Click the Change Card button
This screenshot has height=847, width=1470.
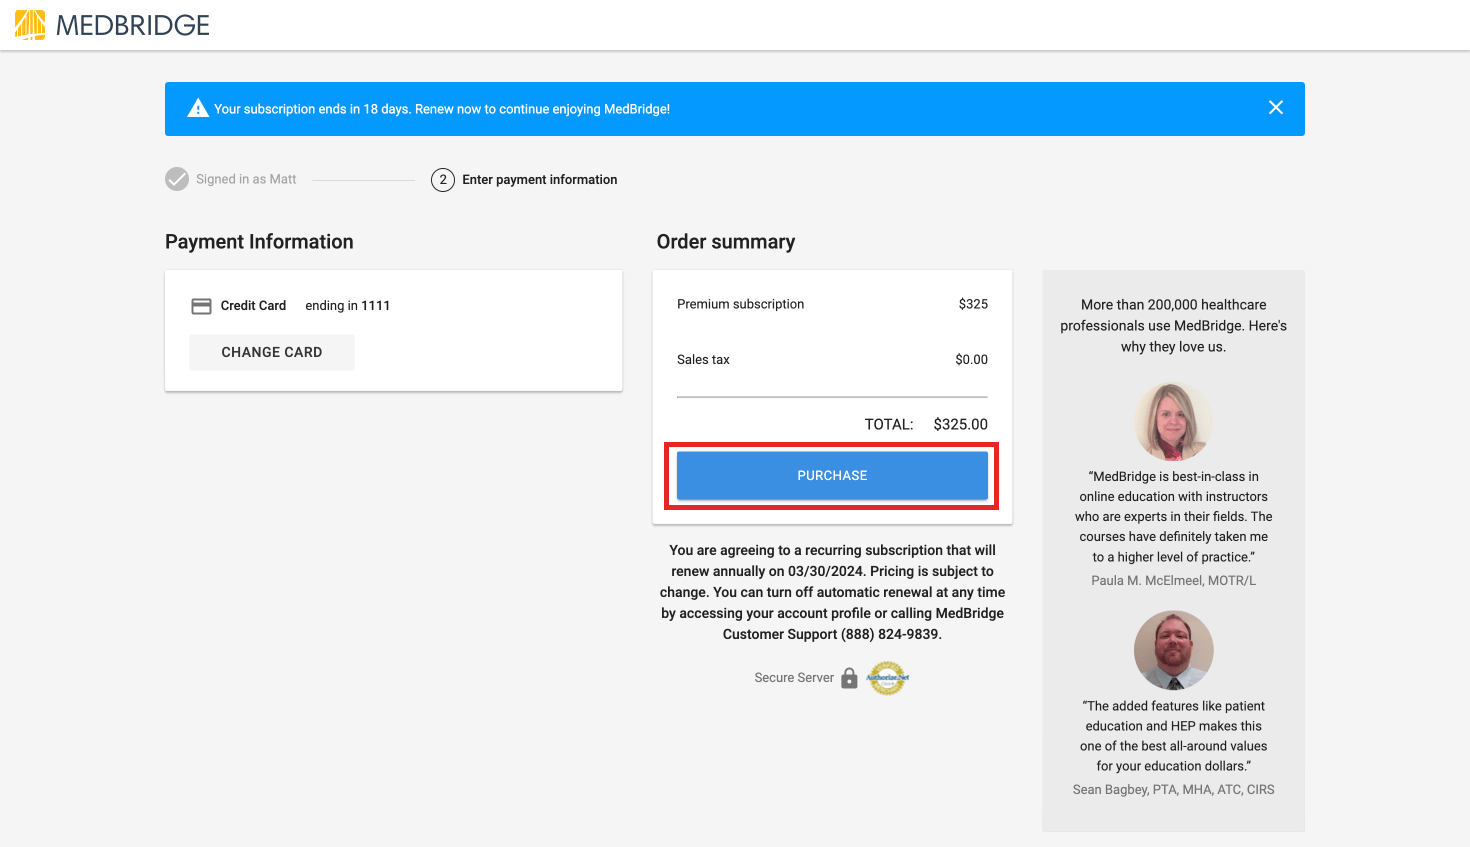pos(271,352)
